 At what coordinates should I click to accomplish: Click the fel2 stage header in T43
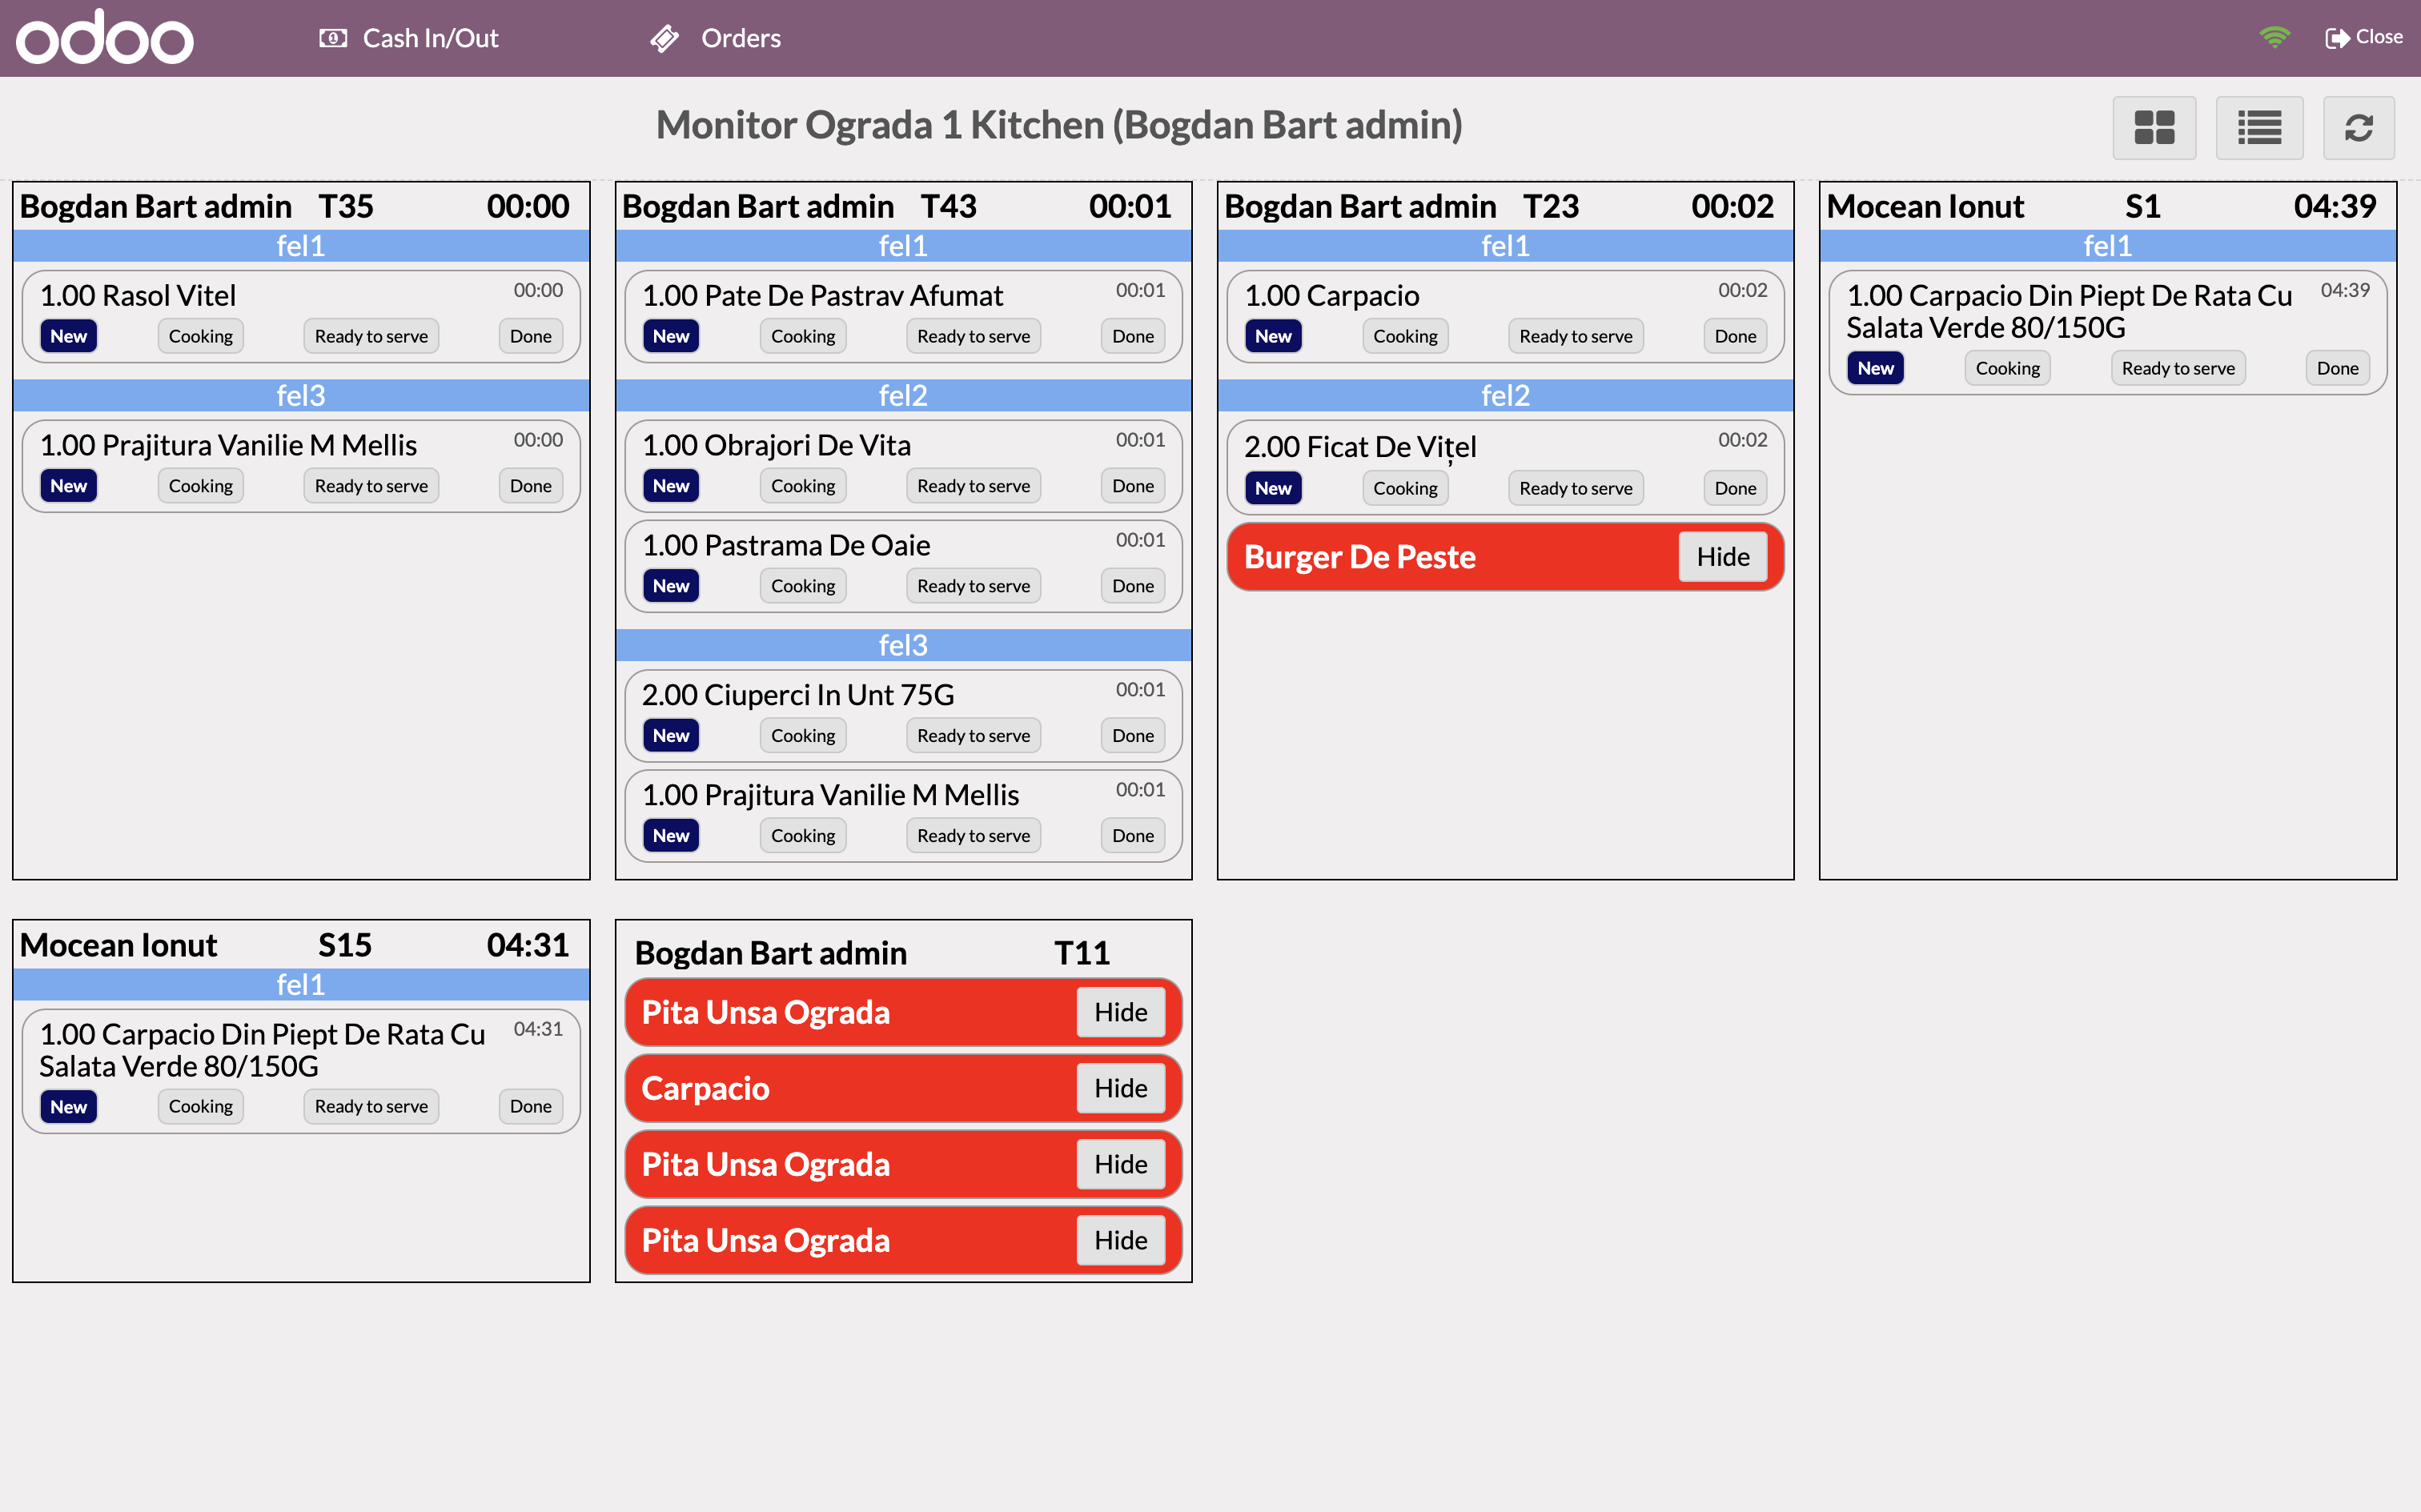902,395
